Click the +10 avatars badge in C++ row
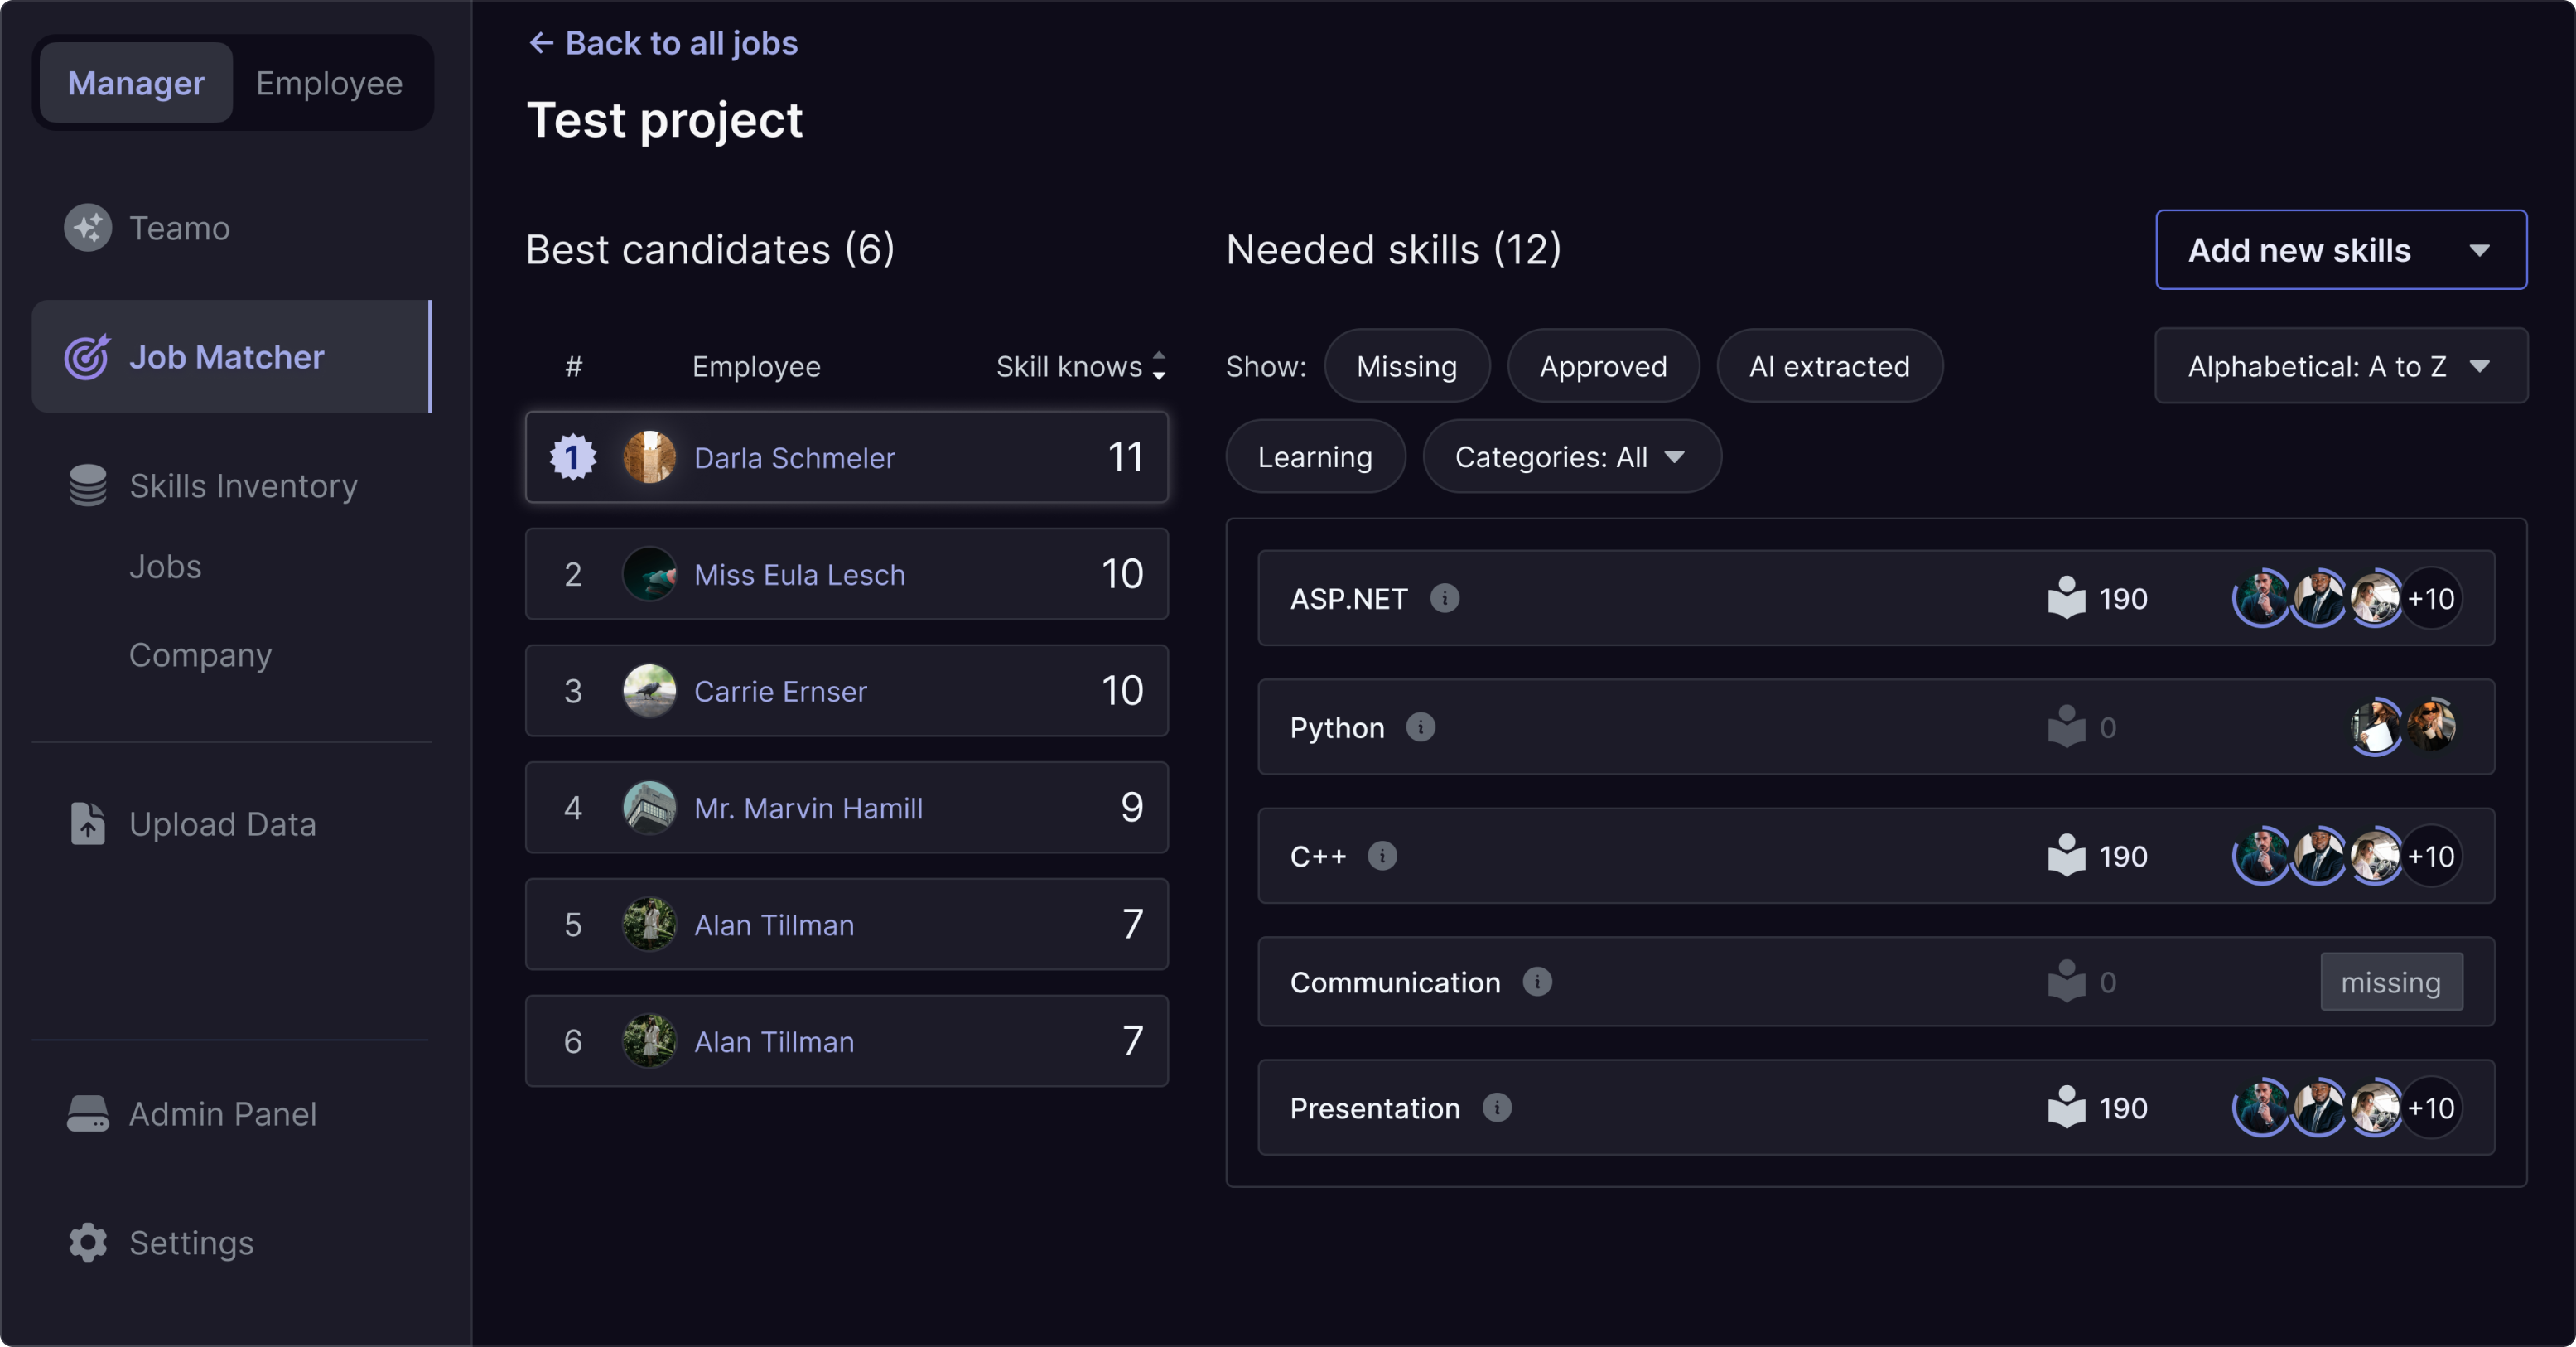The width and height of the screenshot is (2576, 1347). (2431, 856)
